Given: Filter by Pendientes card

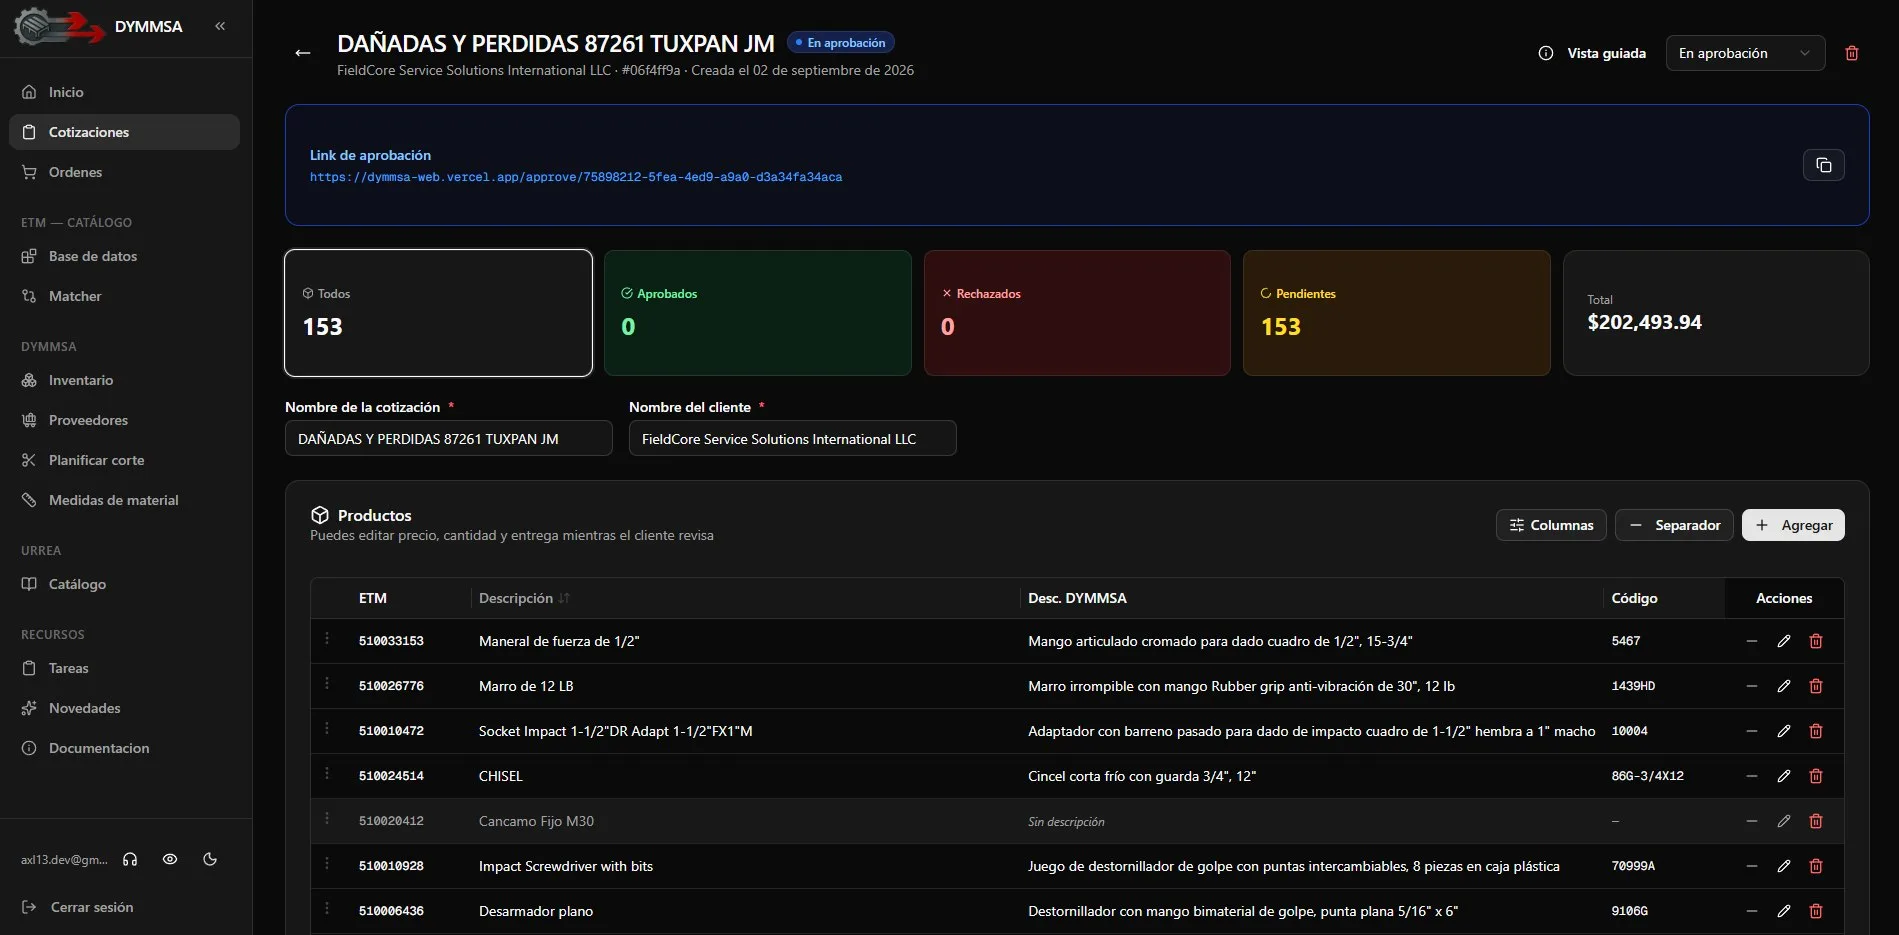Looking at the screenshot, I should tap(1396, 313).
